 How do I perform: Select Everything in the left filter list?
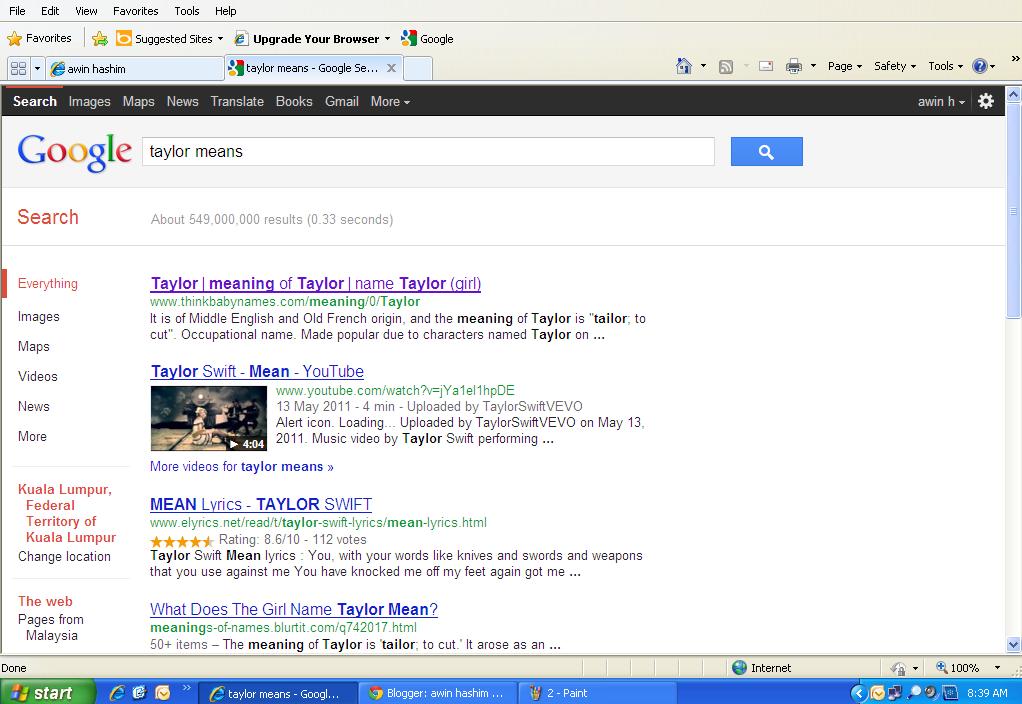48,284
